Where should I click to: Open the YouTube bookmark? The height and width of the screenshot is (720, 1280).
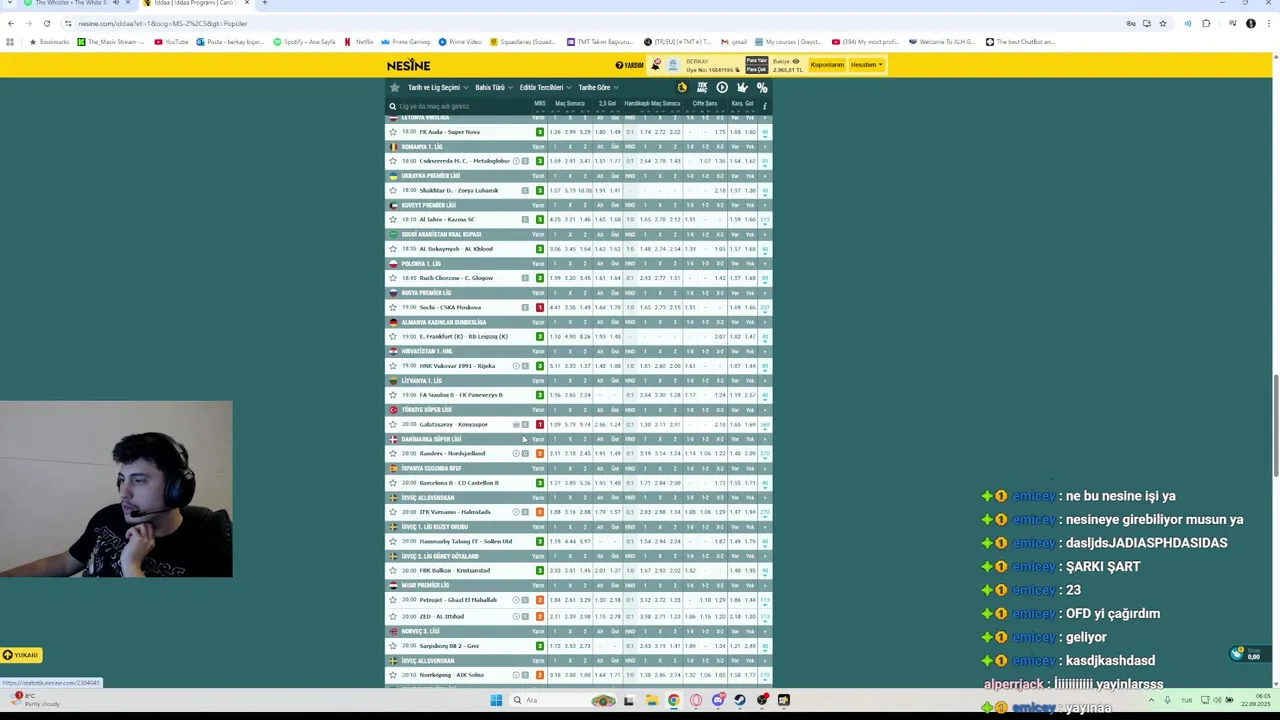point(171,42)
